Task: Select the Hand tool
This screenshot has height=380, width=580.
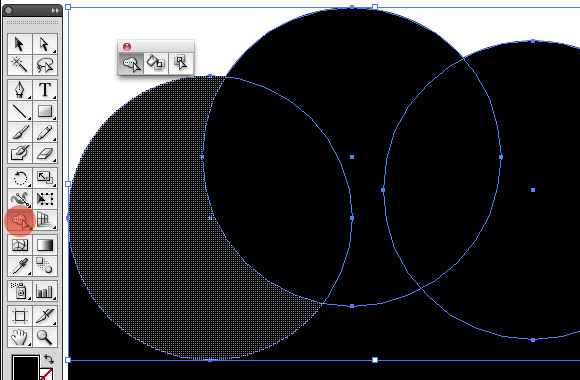Action: (x=20, y=337)
